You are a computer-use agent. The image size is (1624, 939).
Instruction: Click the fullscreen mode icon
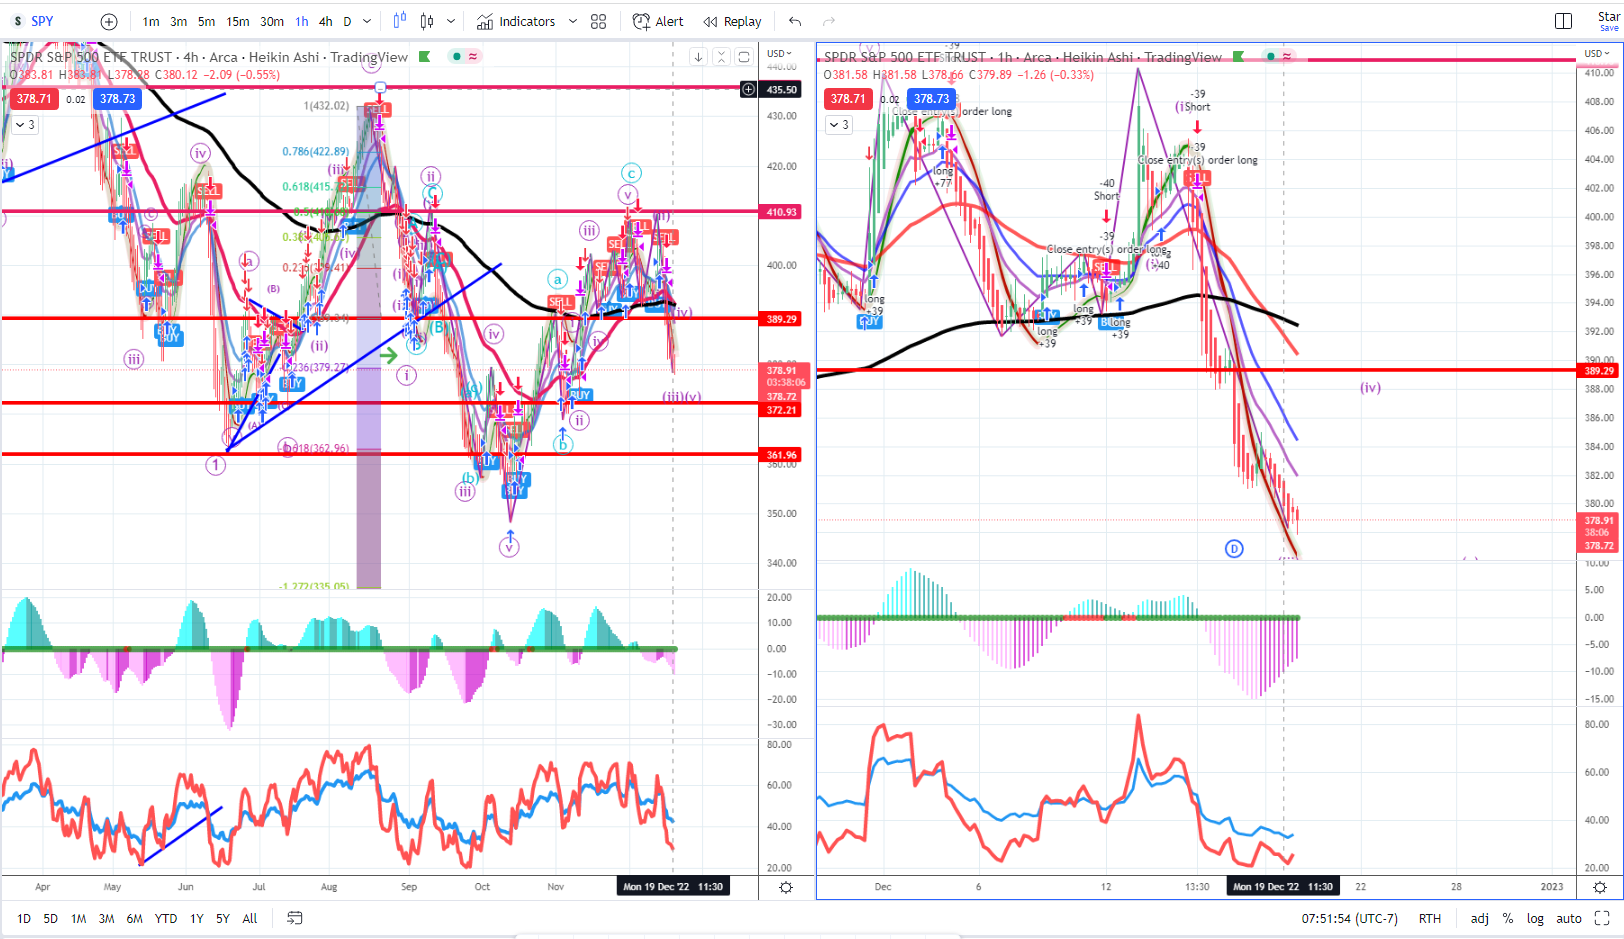[x=1602, y=918]
